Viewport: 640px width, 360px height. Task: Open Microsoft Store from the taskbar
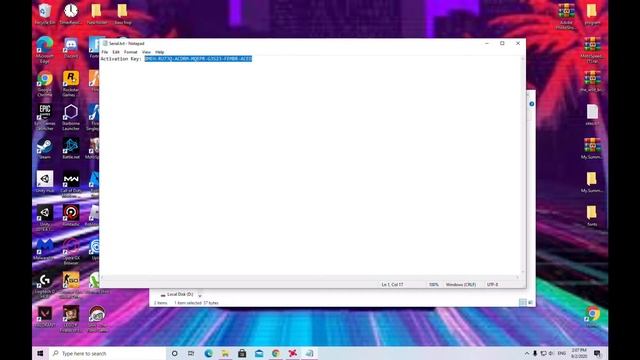point(242,353)
